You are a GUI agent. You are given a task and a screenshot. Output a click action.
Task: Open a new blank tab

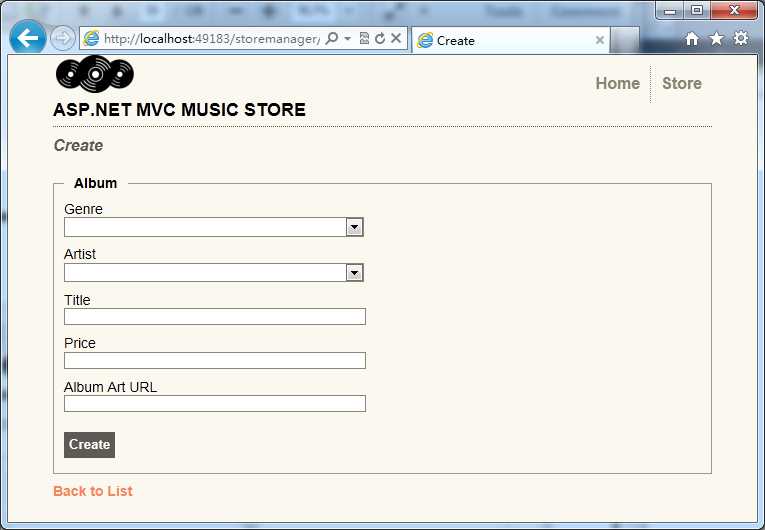tap(624, 40)
